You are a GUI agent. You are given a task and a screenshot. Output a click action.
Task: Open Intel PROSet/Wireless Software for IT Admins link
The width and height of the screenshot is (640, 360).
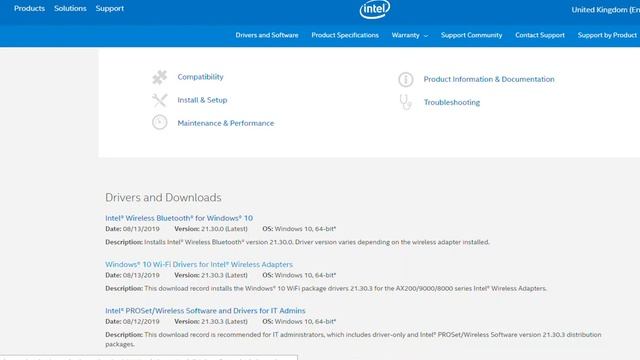point(205,311)
